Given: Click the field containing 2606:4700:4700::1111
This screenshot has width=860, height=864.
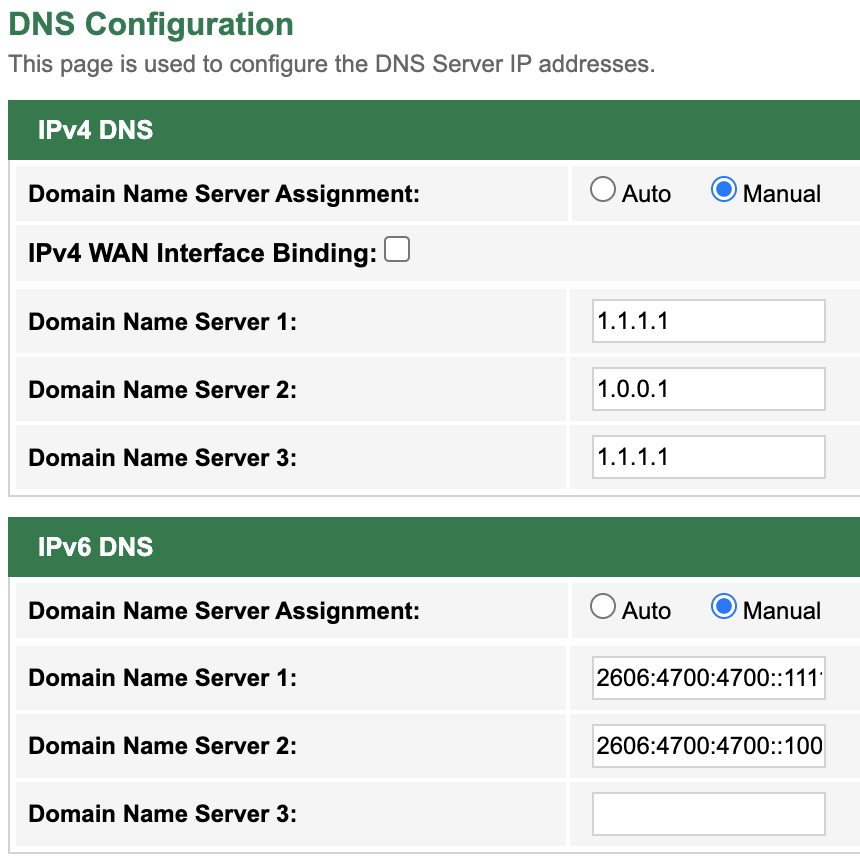Looking at the screenshot, I should pos(708,677).
